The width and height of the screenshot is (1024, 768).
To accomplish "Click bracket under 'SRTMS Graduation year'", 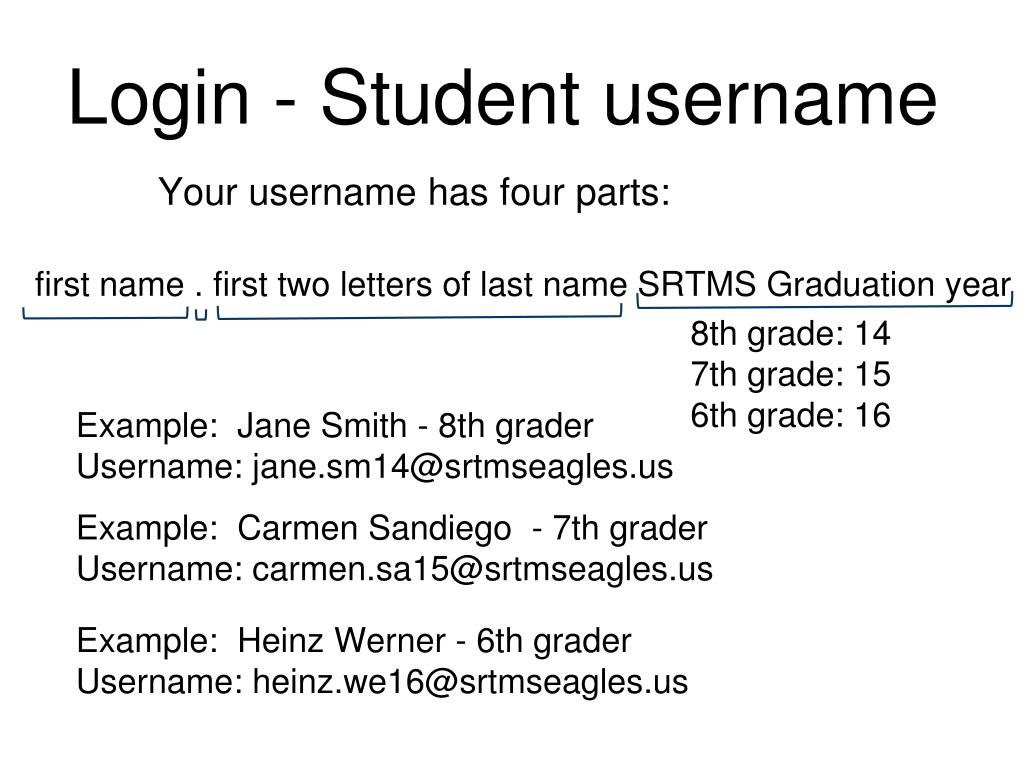I will coord(824,299).
